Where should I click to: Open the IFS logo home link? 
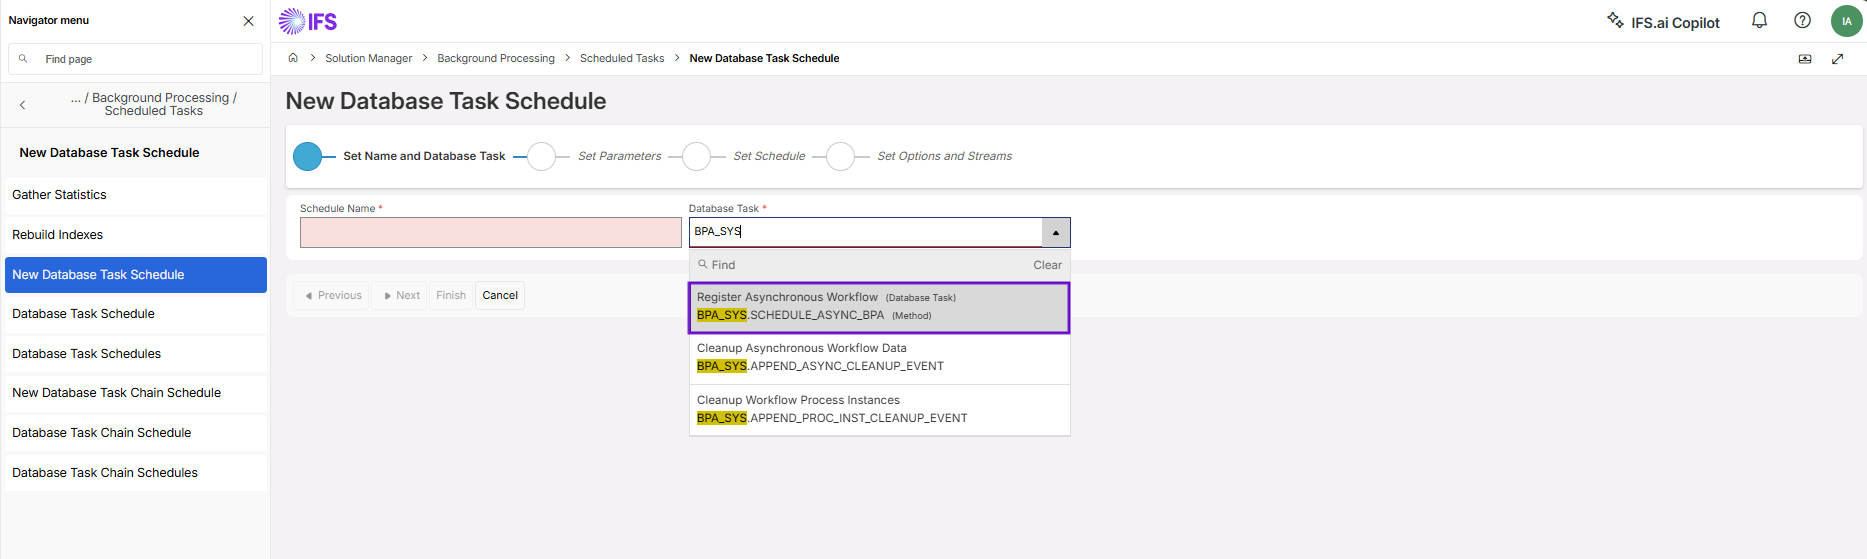coord(308,21)
